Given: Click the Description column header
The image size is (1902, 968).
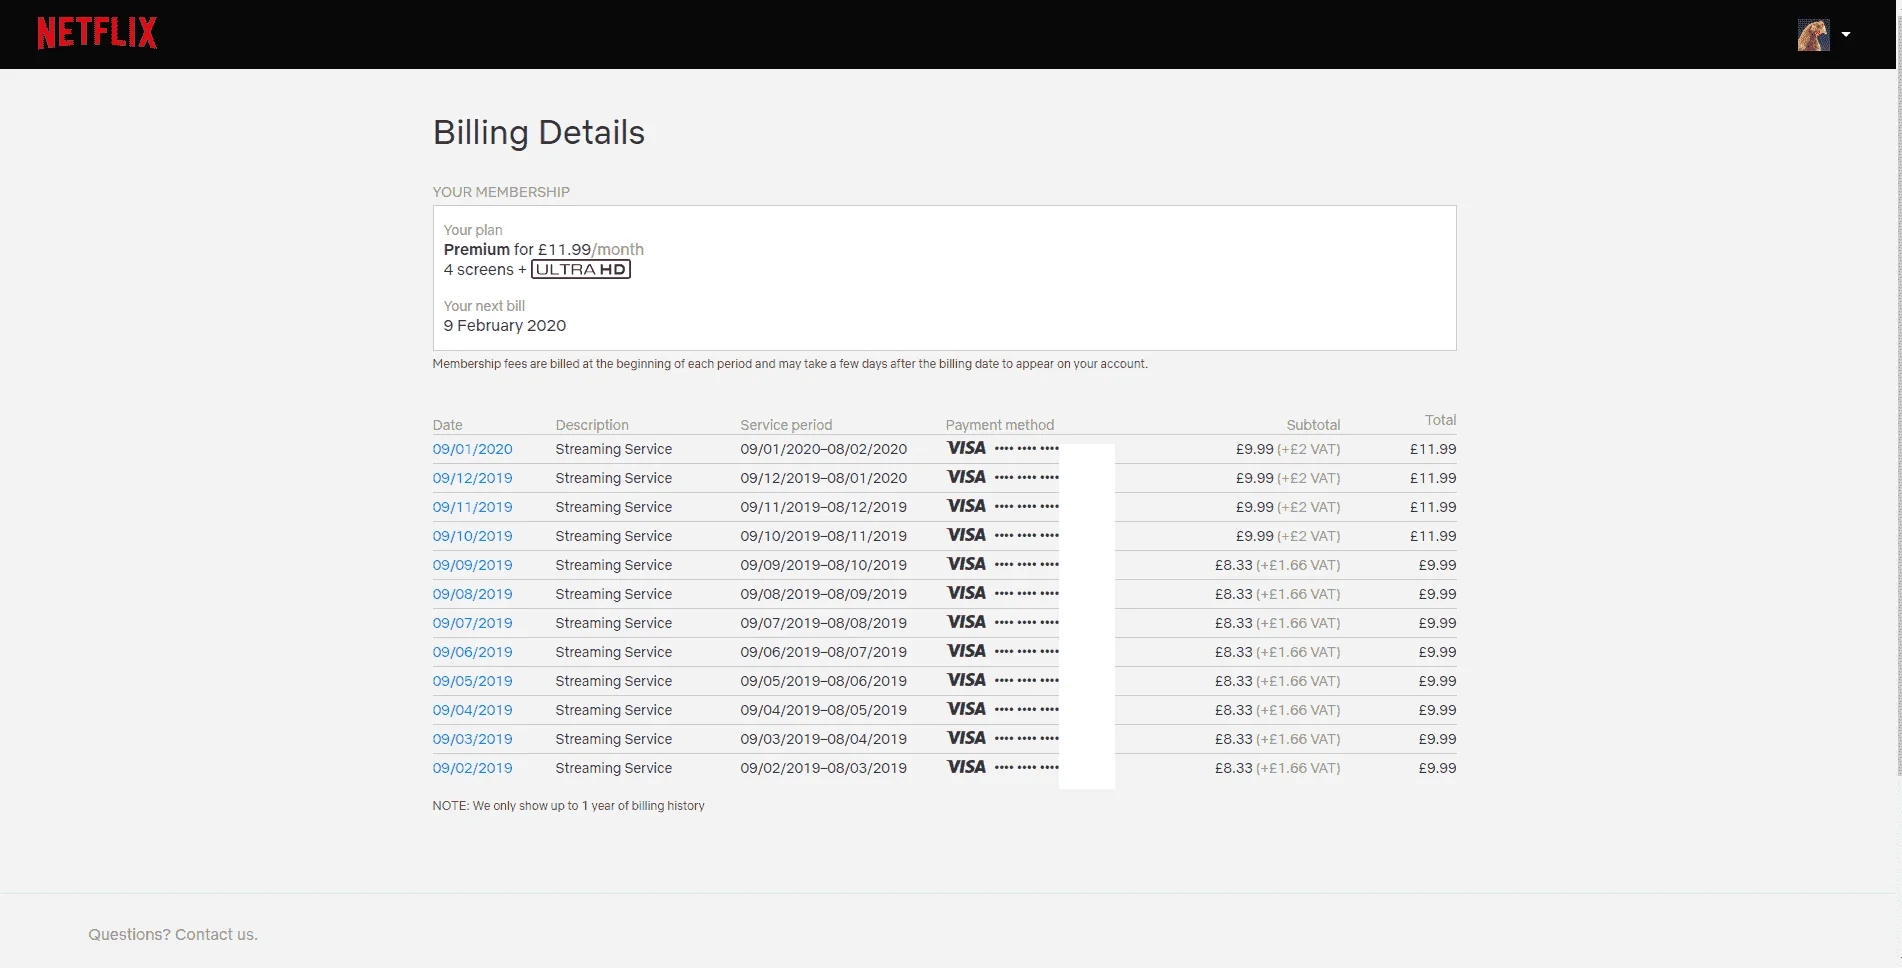Looking at the screenshot, I should click(592, 425).
